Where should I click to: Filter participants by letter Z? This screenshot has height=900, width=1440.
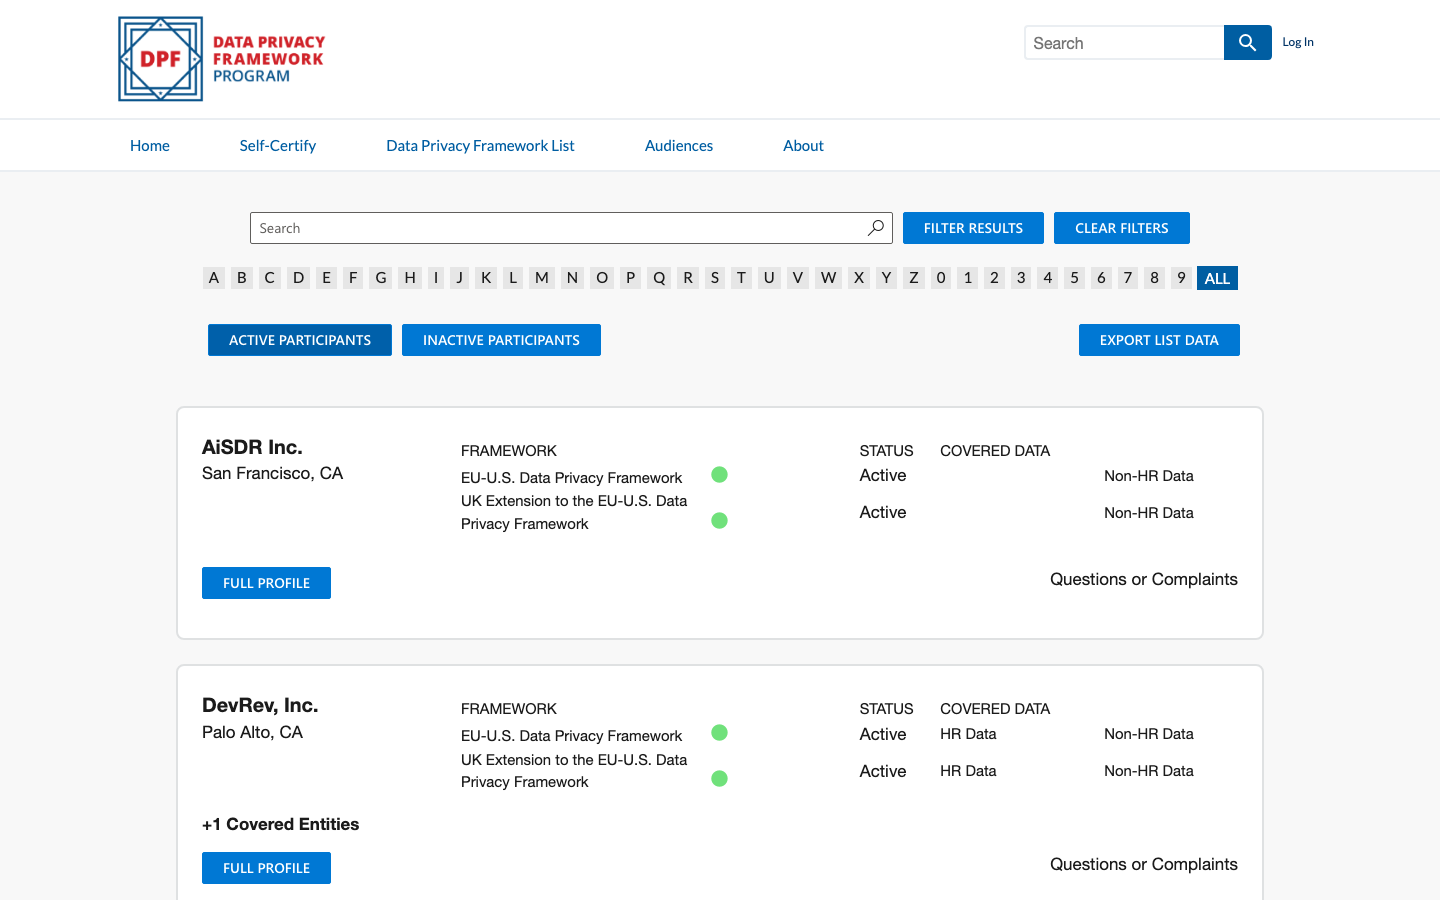click(x=914, y=278)
